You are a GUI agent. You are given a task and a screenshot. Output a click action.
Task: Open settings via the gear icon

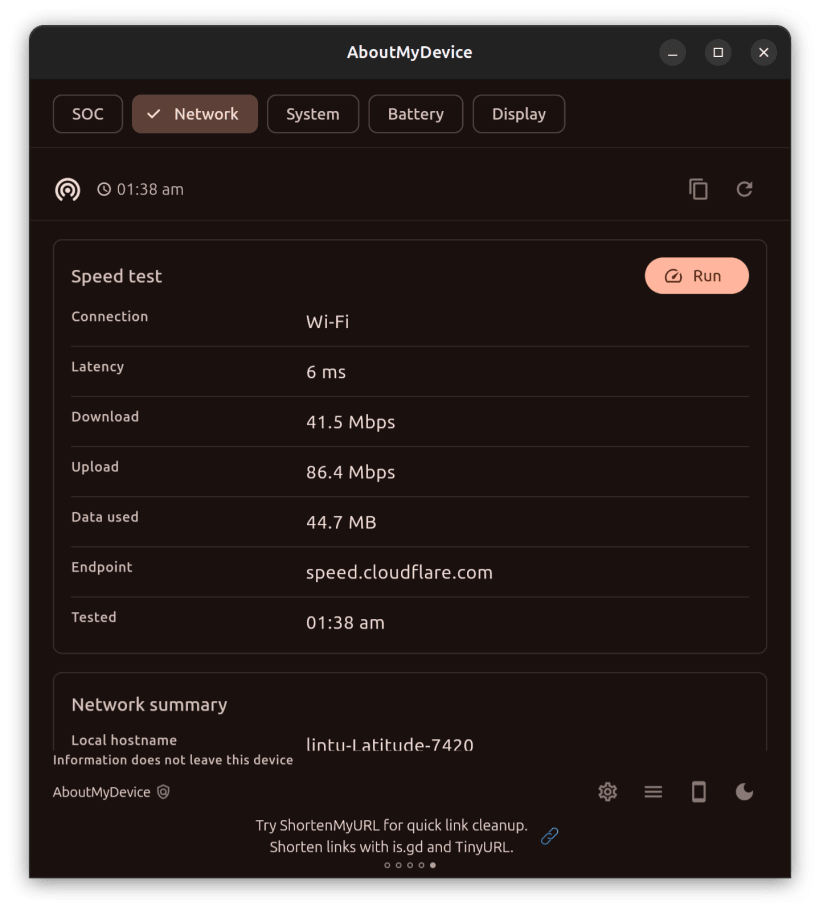(608, 792)
